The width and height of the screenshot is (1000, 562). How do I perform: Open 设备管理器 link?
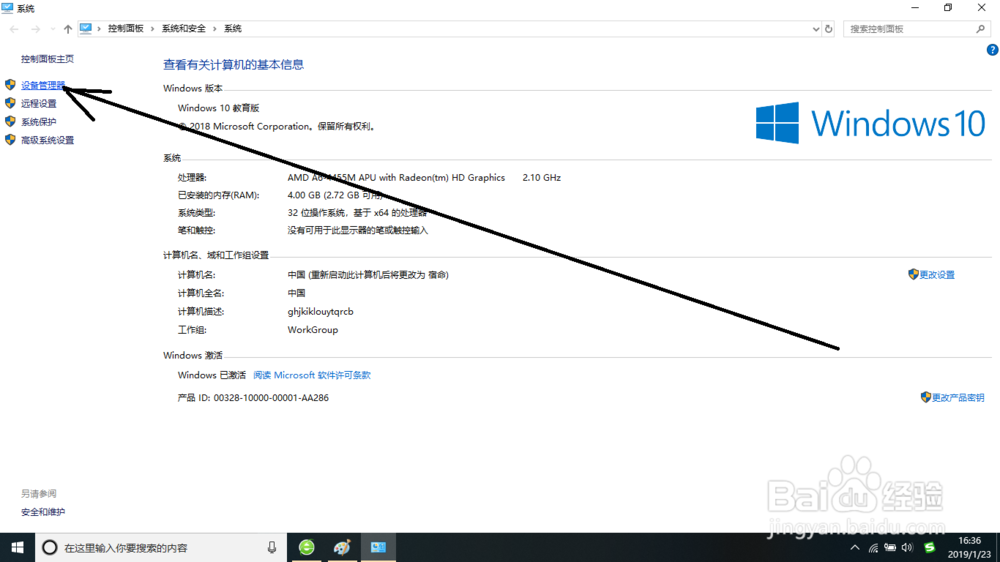pos(43,85)
